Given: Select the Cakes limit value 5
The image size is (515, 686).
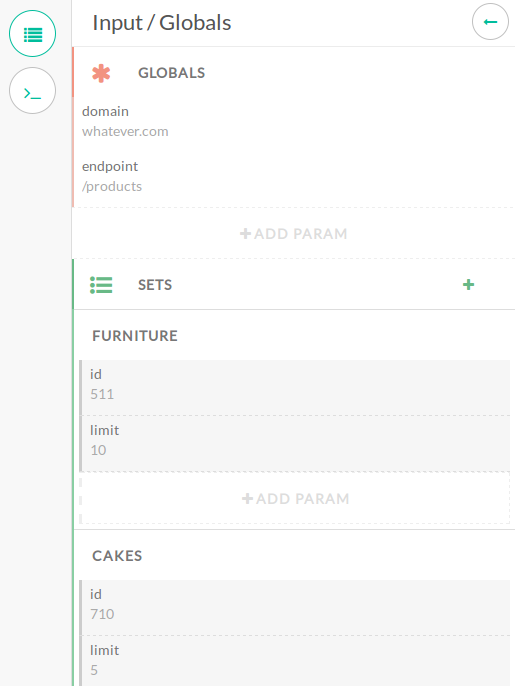Looking at the screenshot, I should [94, 670].
